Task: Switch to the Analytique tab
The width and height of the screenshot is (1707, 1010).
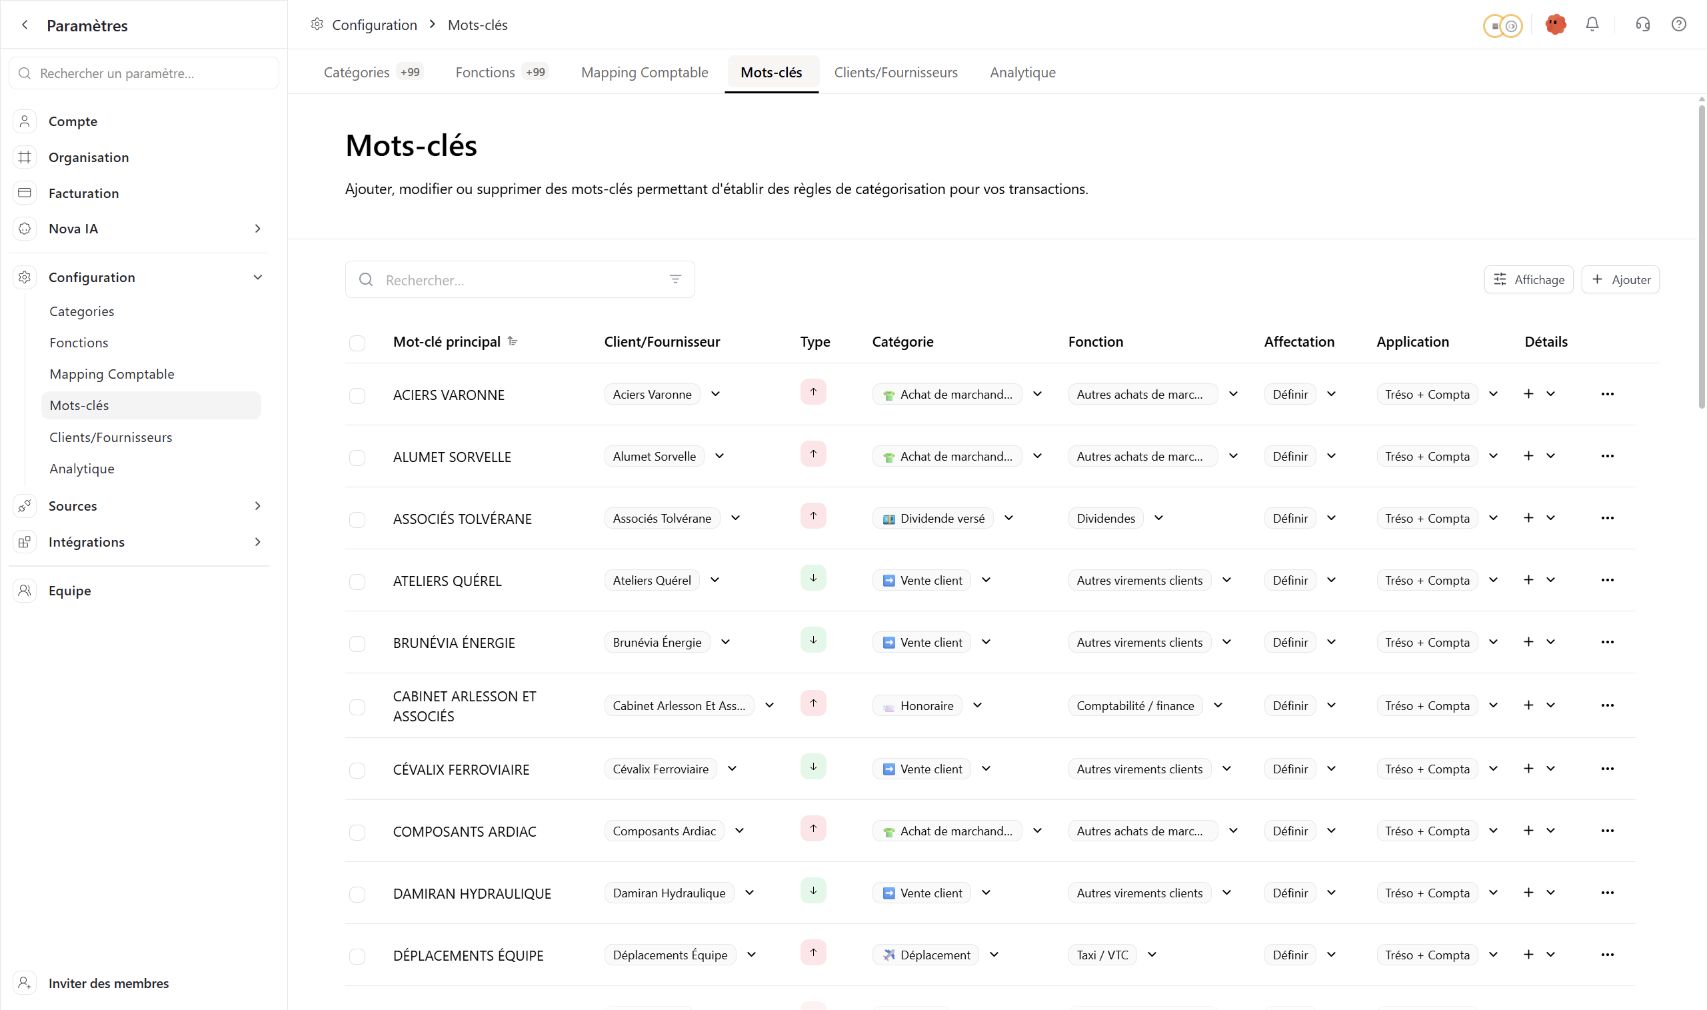Action: coord(1023,72)
